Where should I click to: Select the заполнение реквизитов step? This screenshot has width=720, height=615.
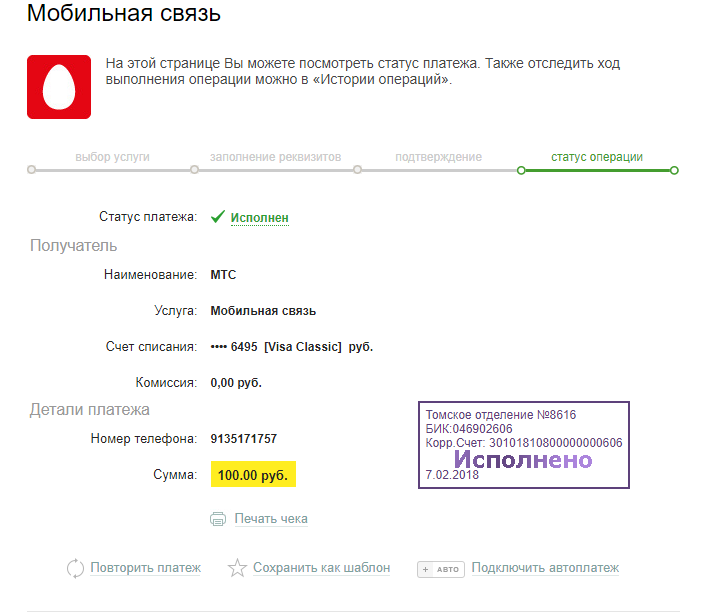click(x=276, y=157)
